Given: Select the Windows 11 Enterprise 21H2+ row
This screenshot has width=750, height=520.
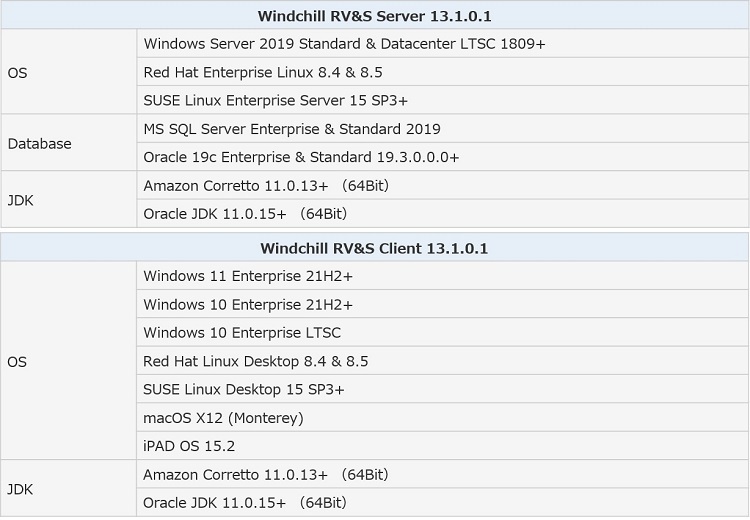Looking at the screenshot, I should pyautogui.click(x=248, y=276).
